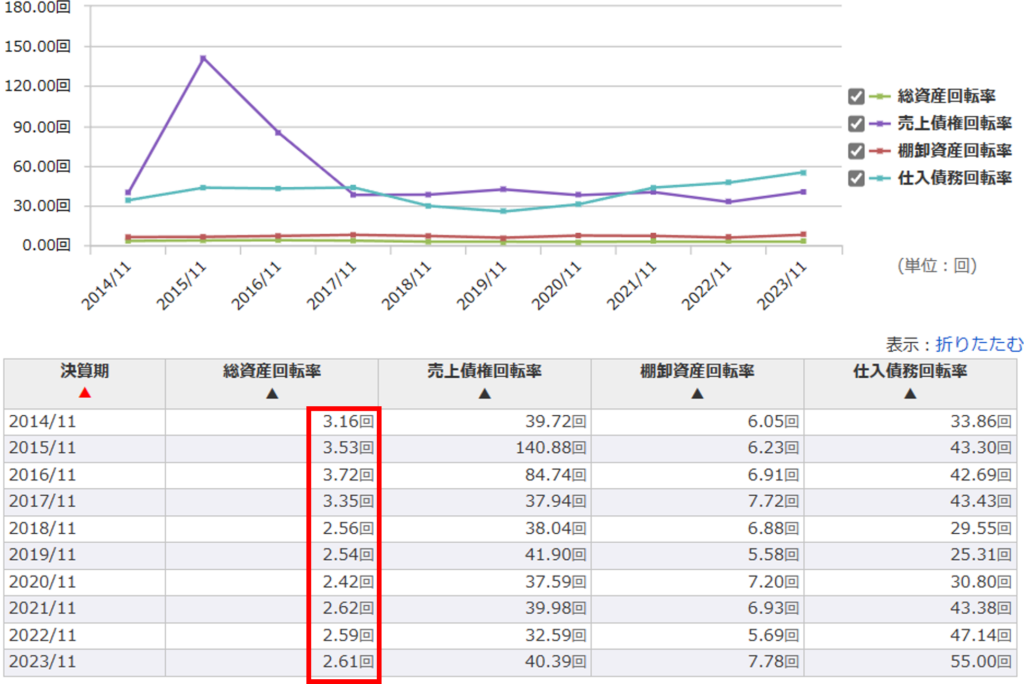Hide the 仕入債務回転率 series checkbox
This screenshot has width=1024, height=684.
coord(856,178)
